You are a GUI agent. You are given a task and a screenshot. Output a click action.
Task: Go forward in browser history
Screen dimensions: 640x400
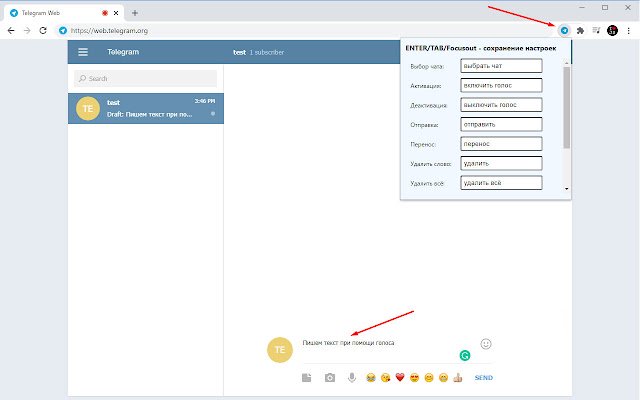click(x=27, y=31)
